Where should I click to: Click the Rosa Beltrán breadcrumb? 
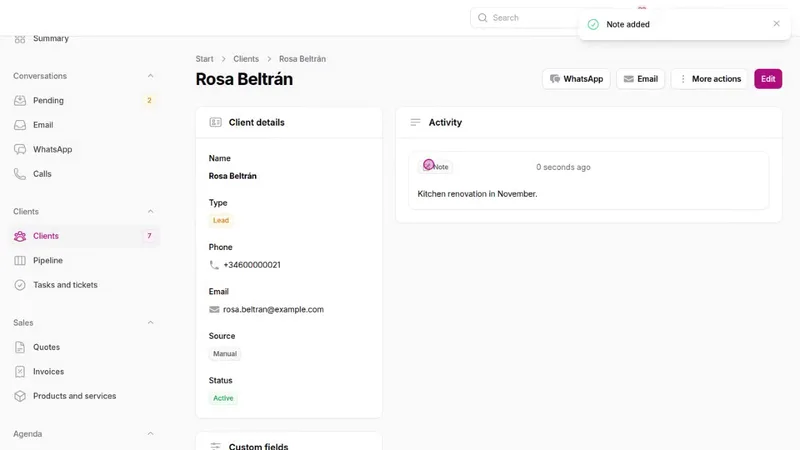[x=302, y=59]
